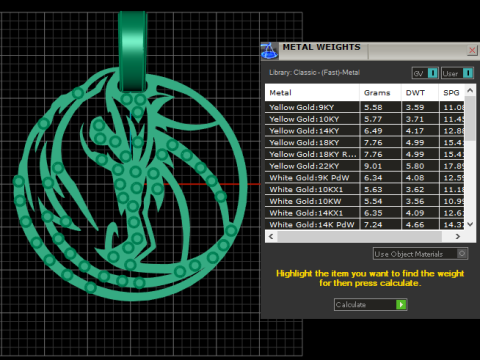Select Yellow Gold:9KY row
Viewport: 480px width, 360px height.
point(364,107)
